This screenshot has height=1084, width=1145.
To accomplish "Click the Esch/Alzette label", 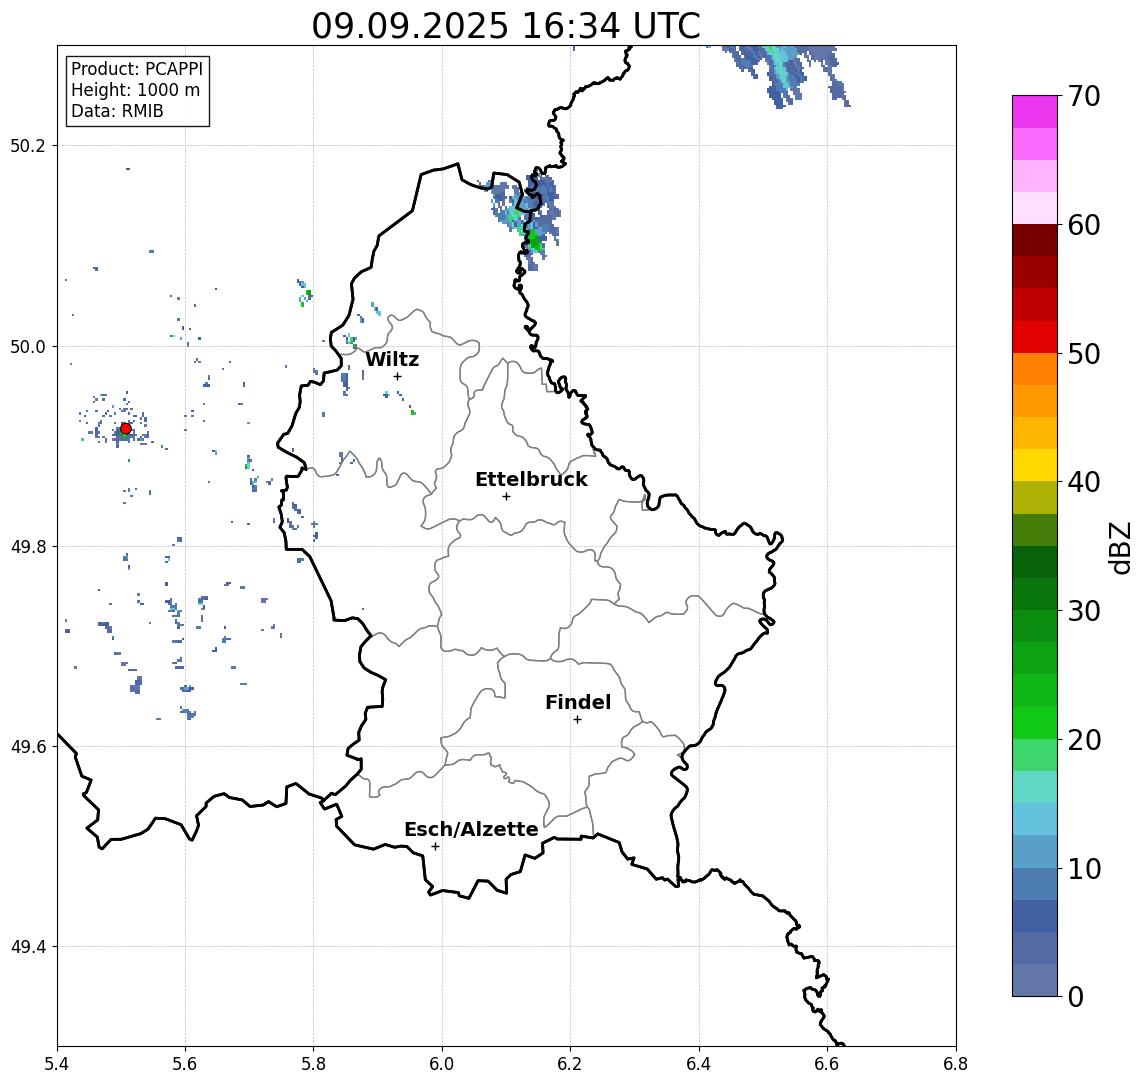I will tap(471, 829).
